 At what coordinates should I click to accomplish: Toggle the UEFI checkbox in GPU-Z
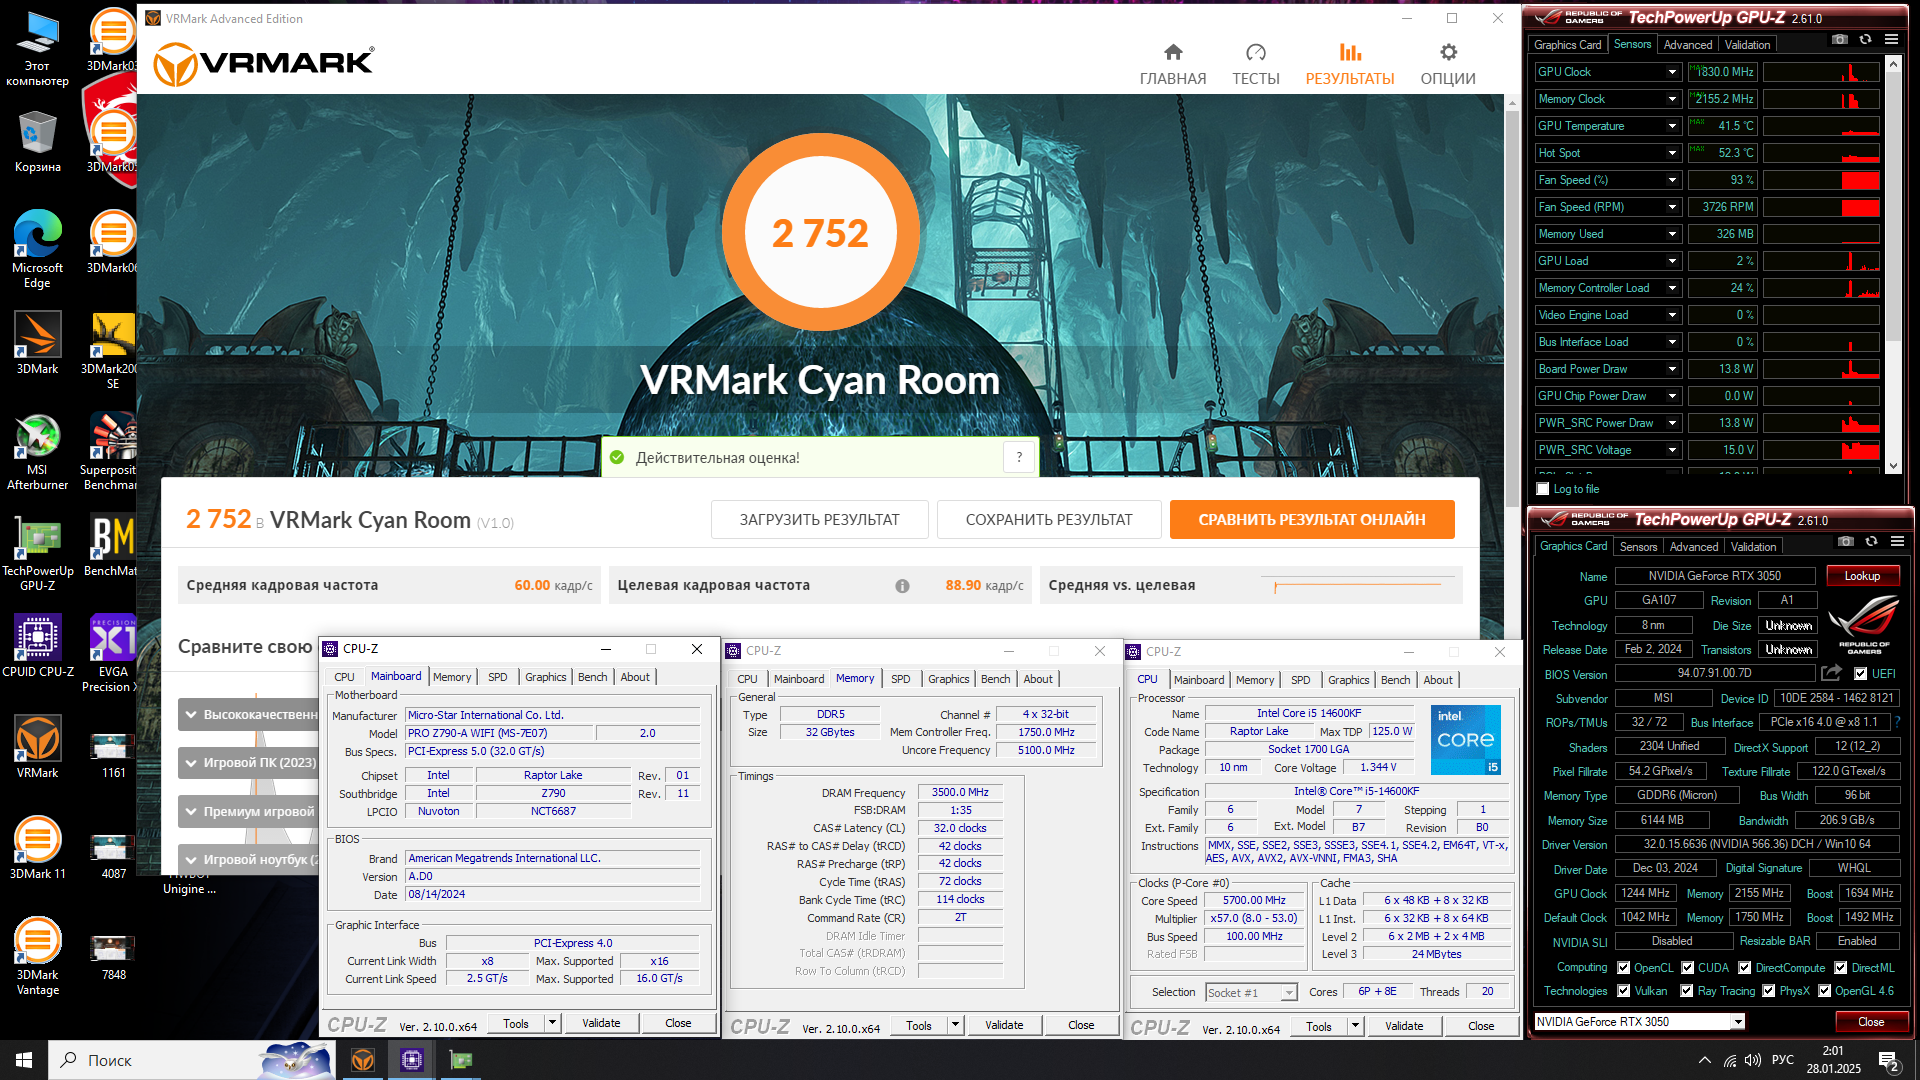click(x=1861, y=674)
